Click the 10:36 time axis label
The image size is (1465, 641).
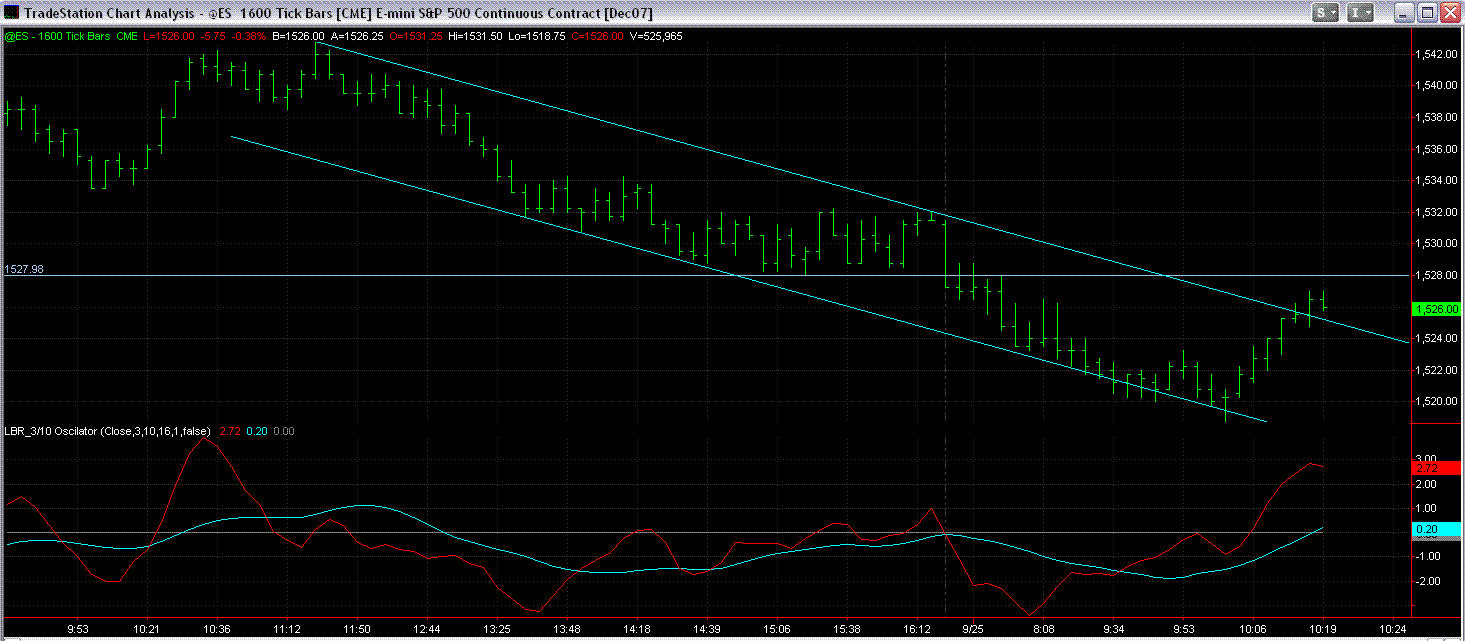[x=216, y=629]
